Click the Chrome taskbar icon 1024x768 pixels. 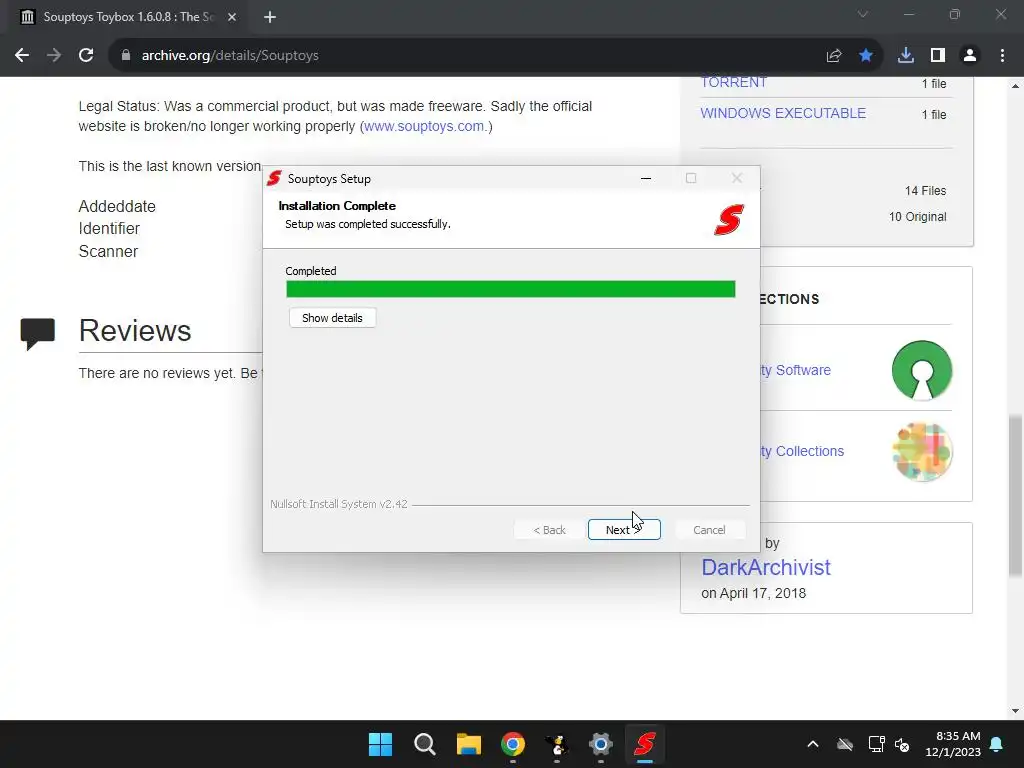[x=513, y=744]
